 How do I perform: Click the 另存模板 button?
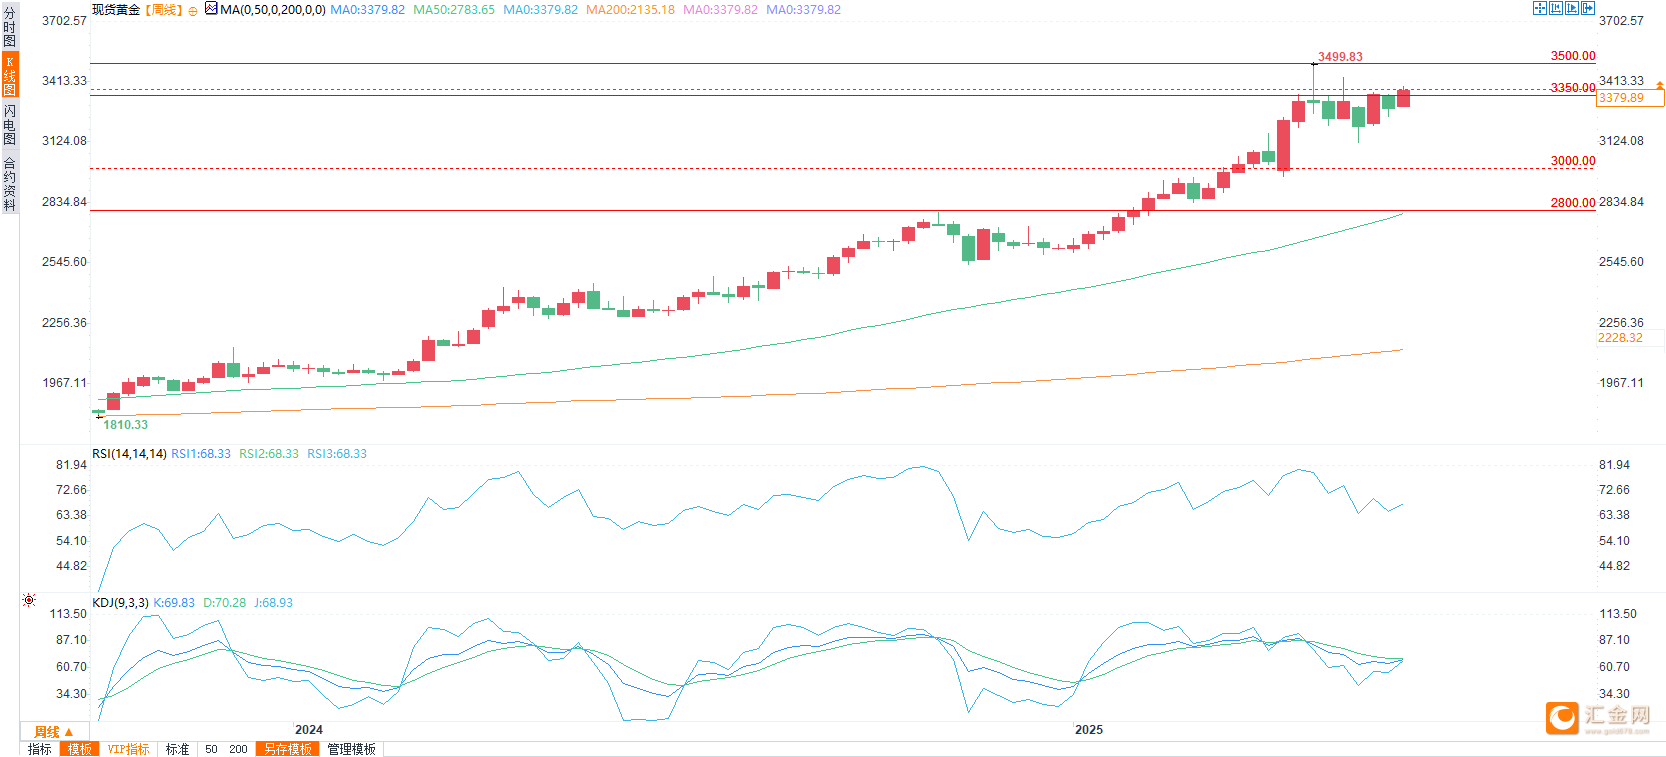click(x=288, y=749)
